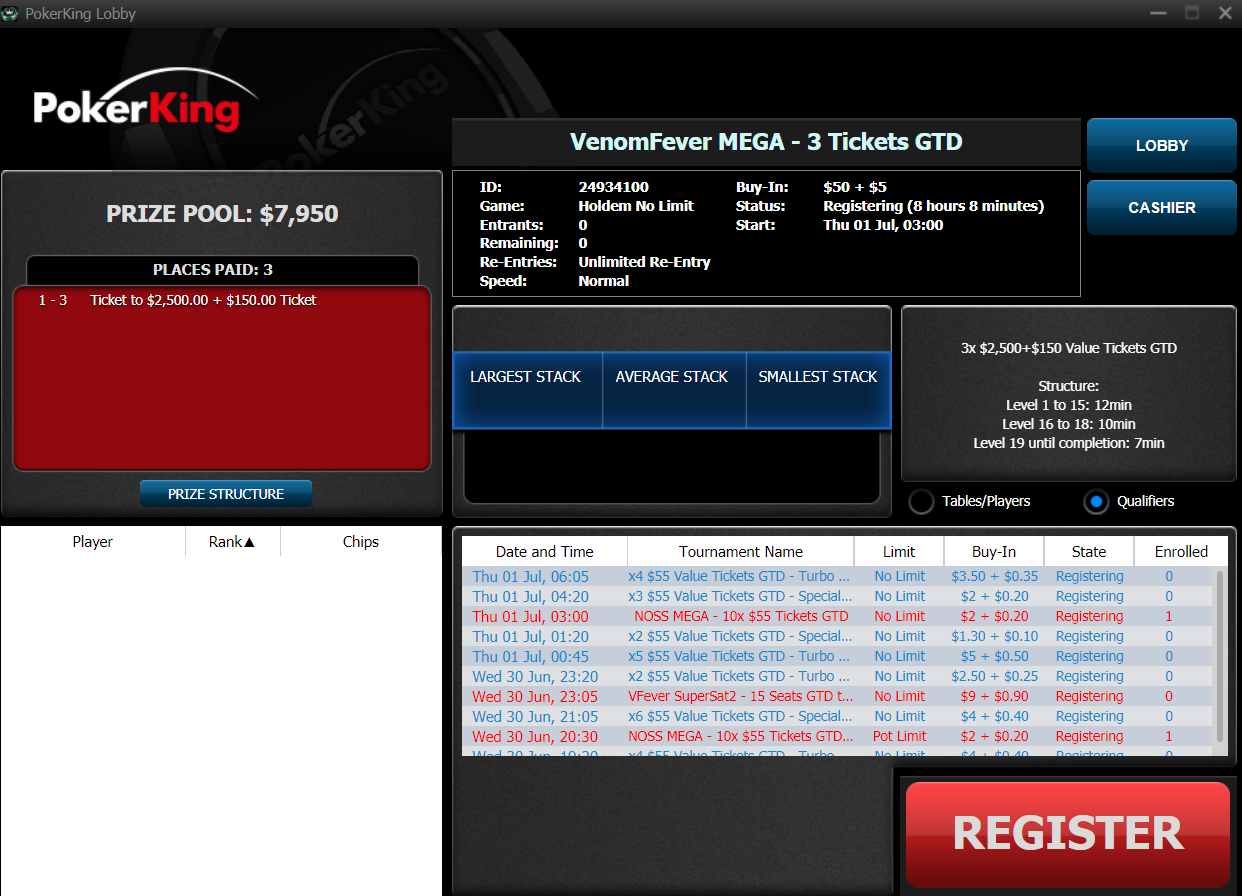Show the Prize Structure
Screen dimensions: 1242x896
[226, 494]
